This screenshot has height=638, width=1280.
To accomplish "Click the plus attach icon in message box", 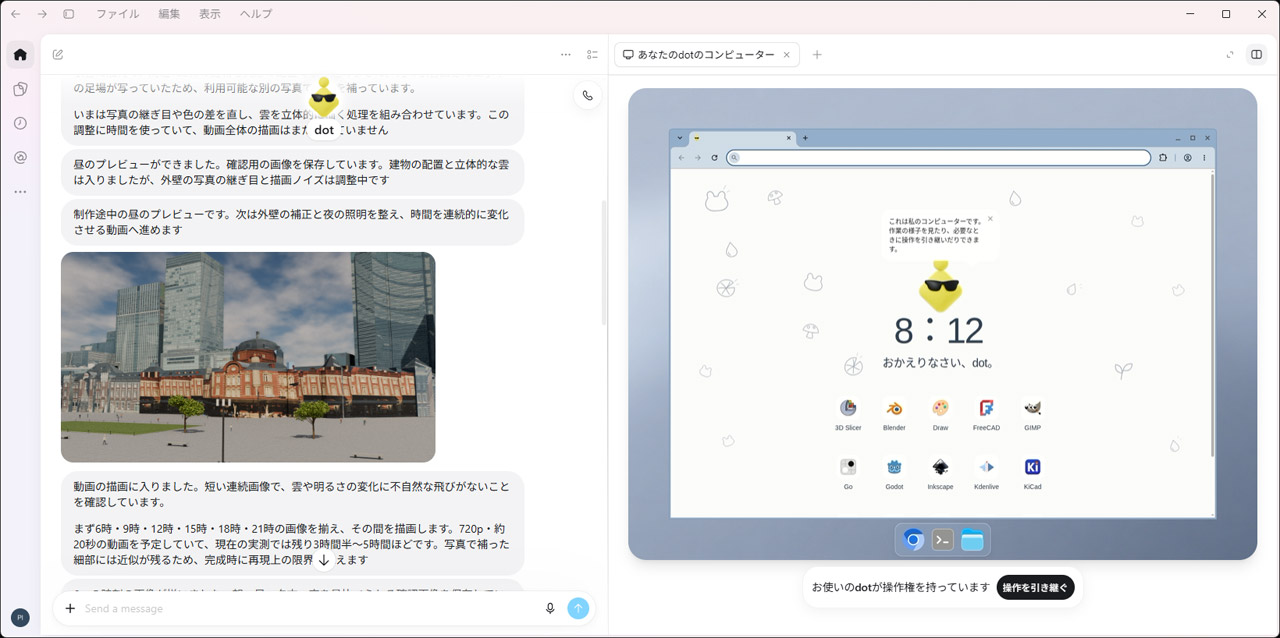I will tap(70, 608).
